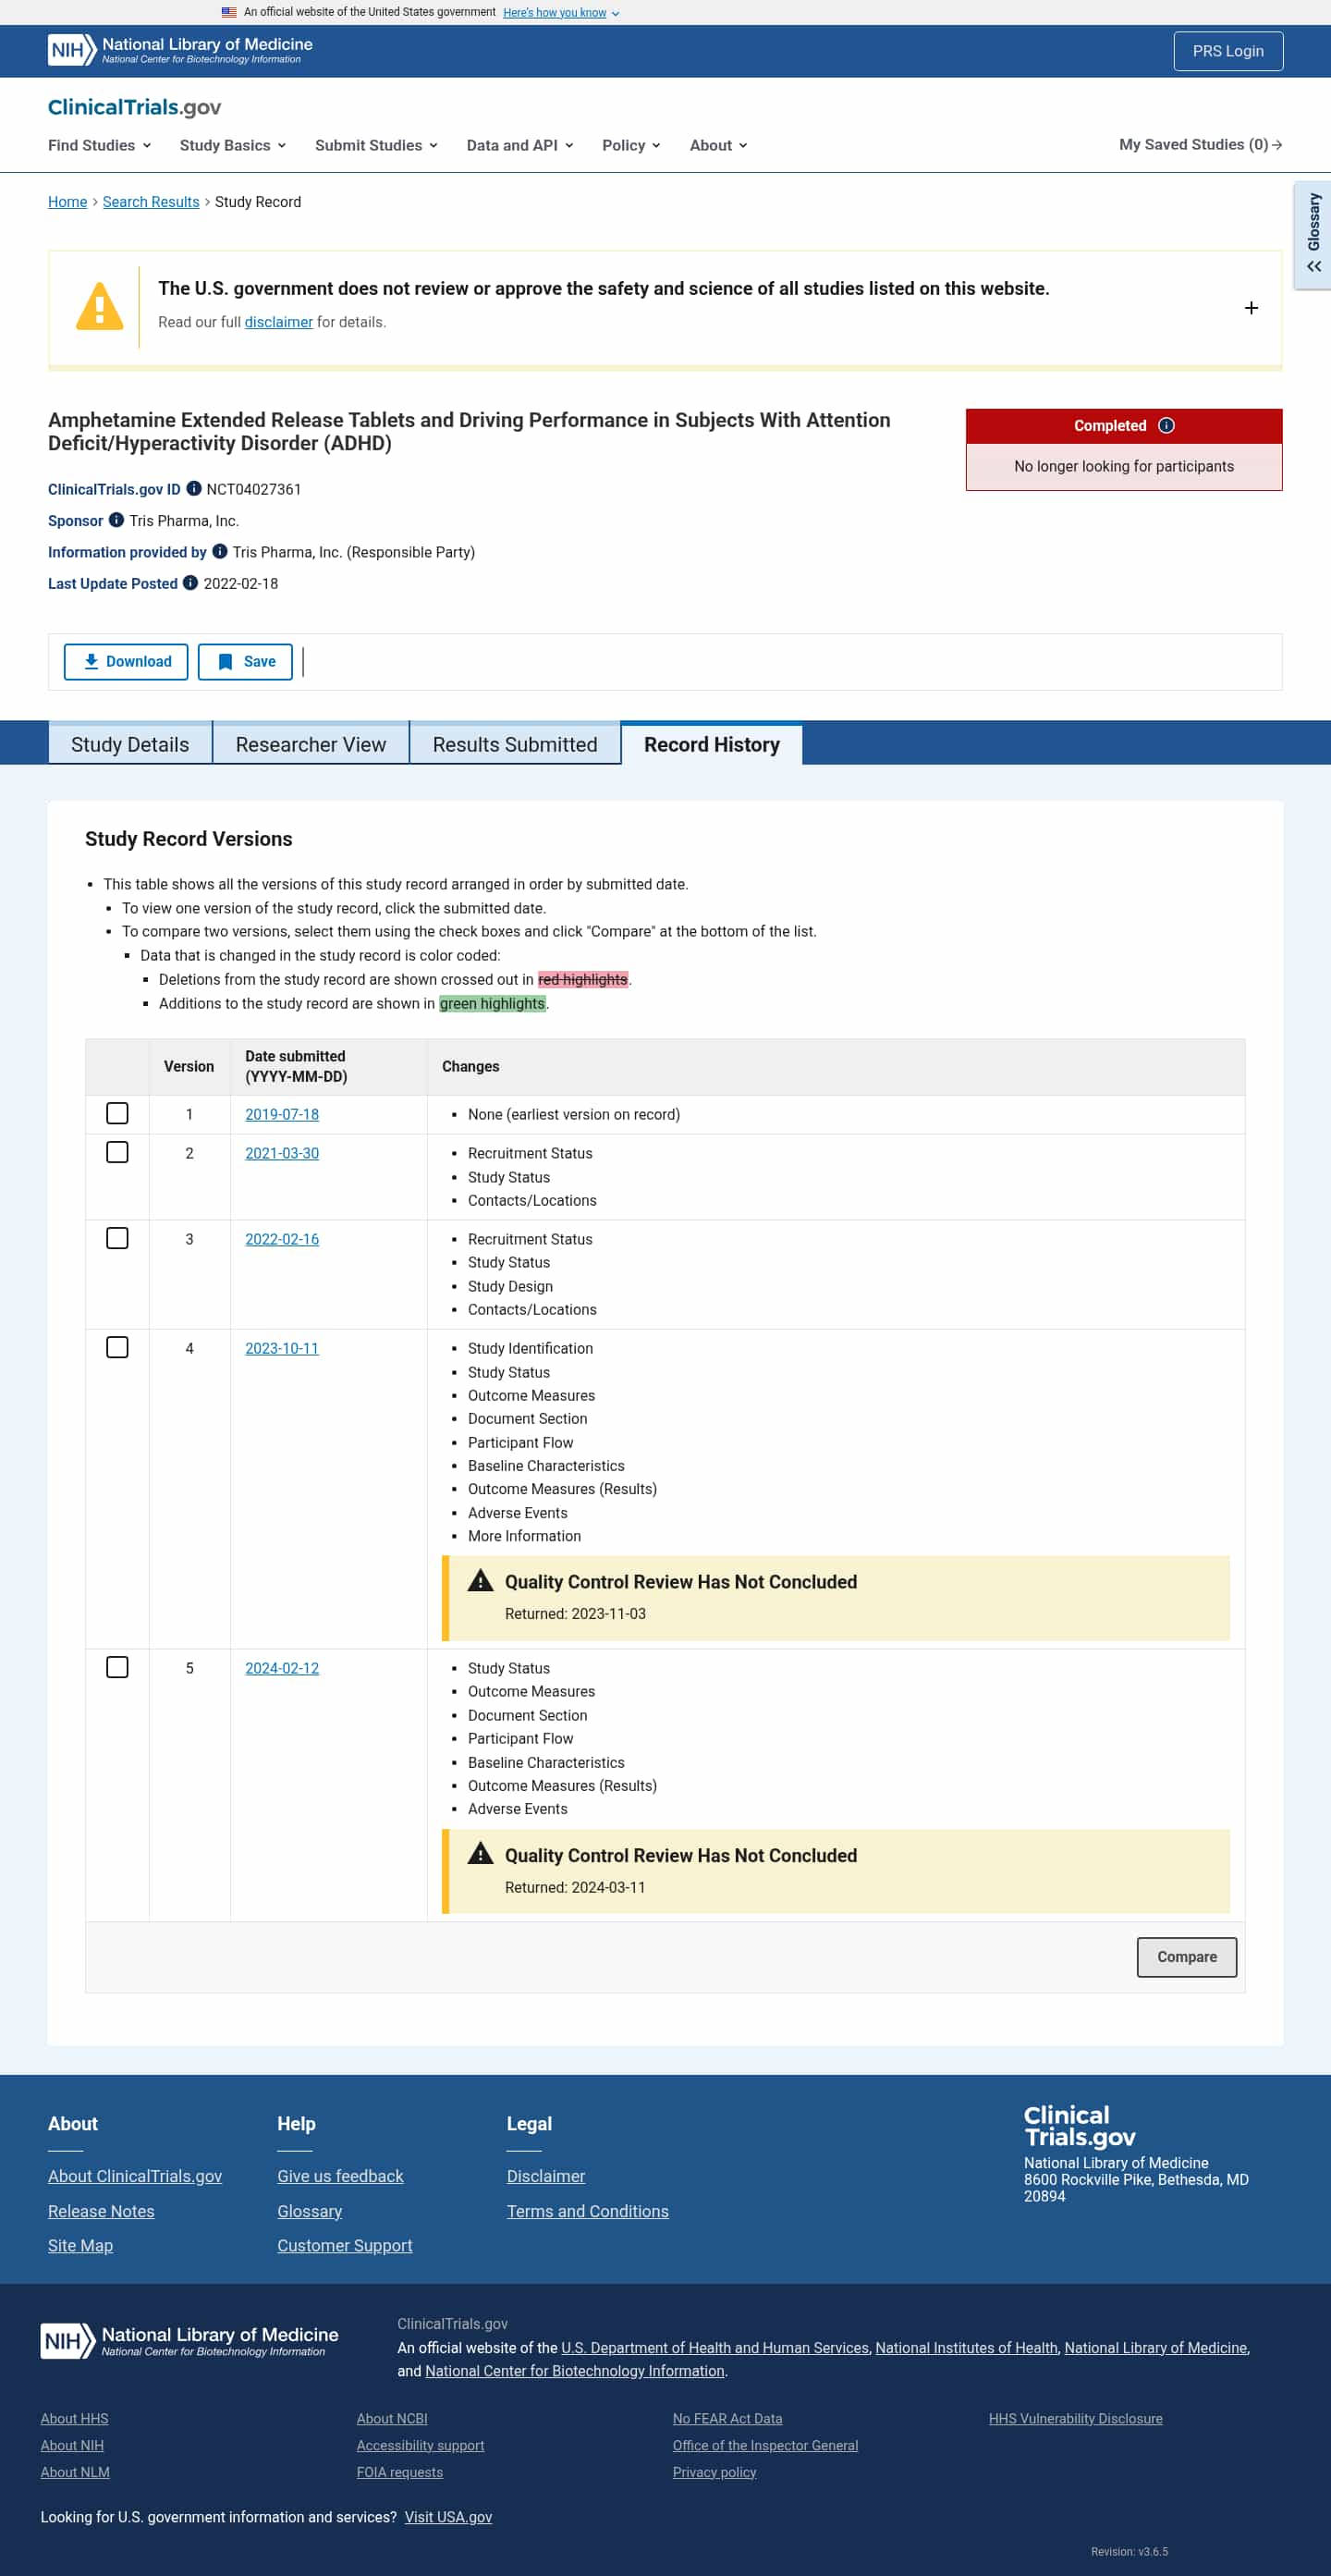Open the Results Submitted tab

(x=515, y=744)
